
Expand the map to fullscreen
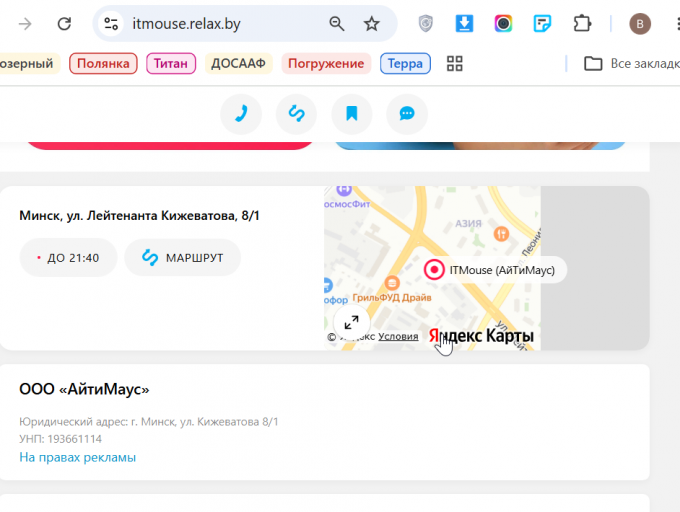pos(351,323)
